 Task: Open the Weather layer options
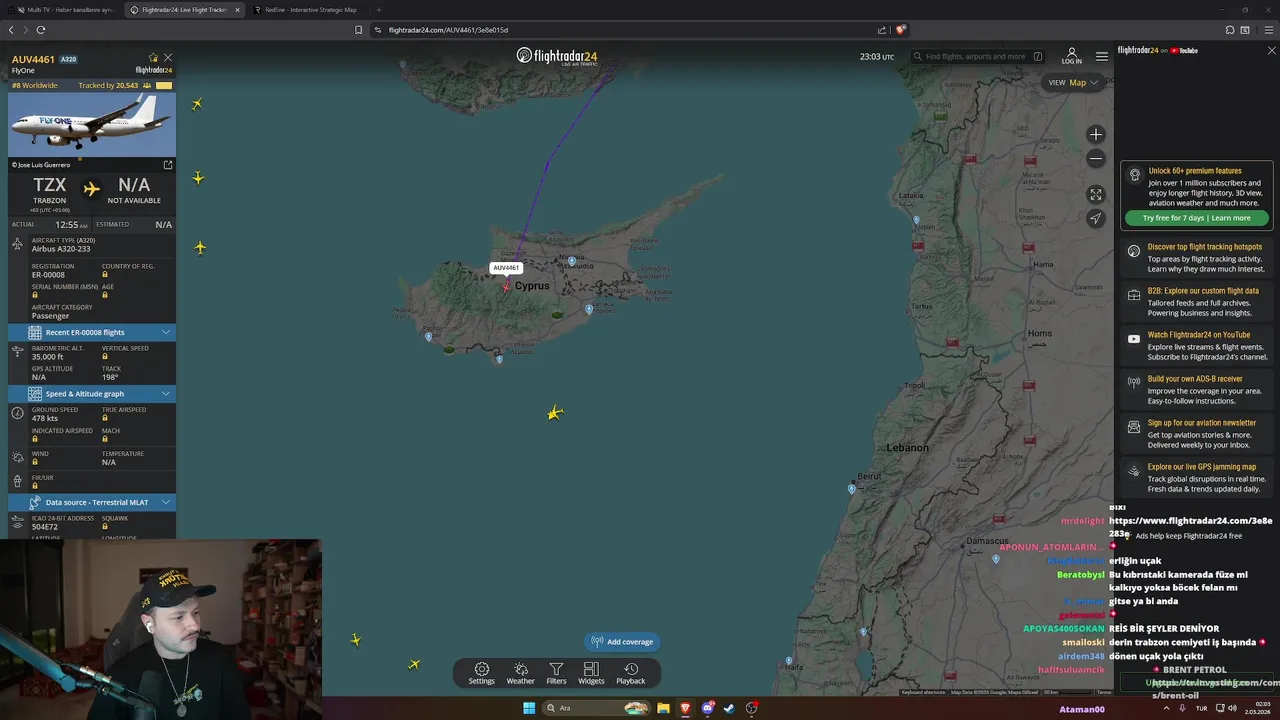point(520,673)
